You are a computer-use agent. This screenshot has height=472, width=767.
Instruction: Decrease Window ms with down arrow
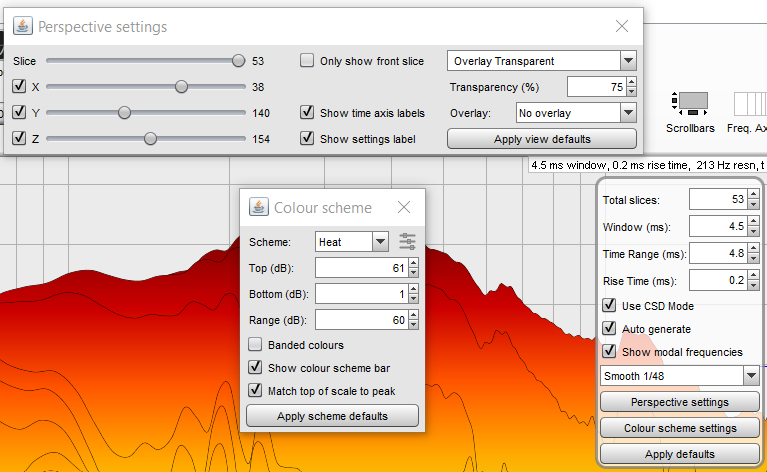(x=754, y=231)
